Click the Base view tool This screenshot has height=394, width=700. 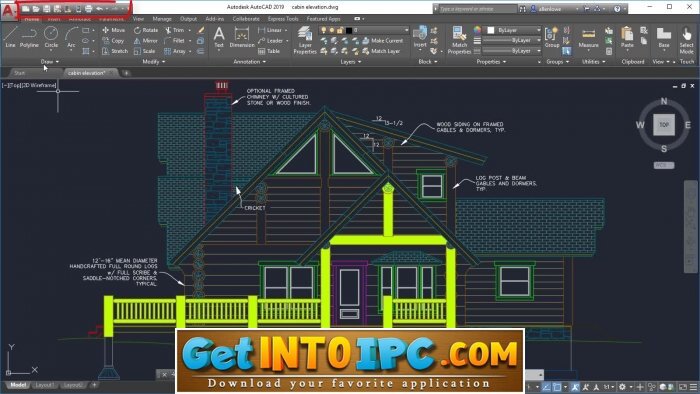663,37
